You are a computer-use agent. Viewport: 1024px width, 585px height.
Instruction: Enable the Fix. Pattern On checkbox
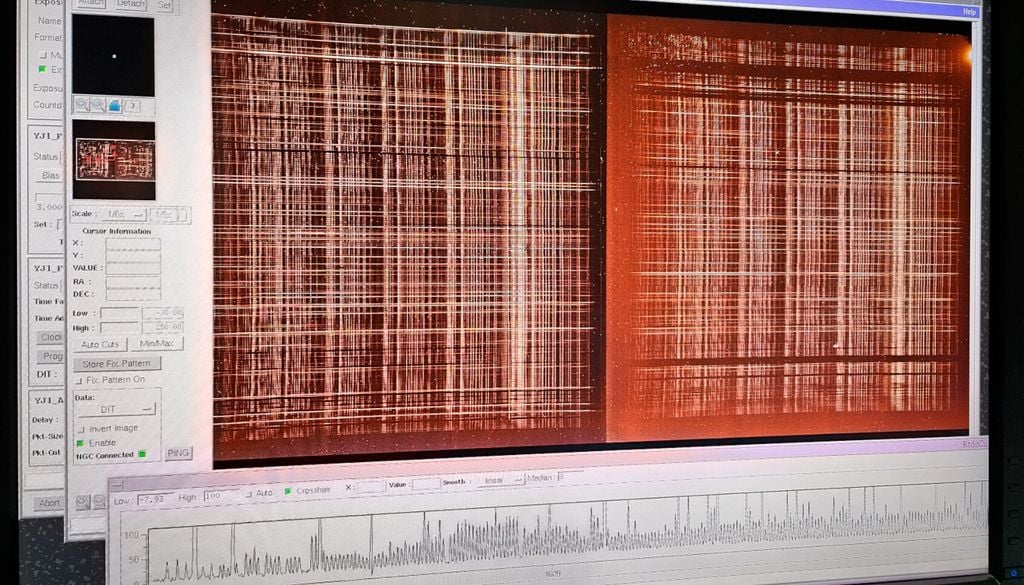(78, 380)
